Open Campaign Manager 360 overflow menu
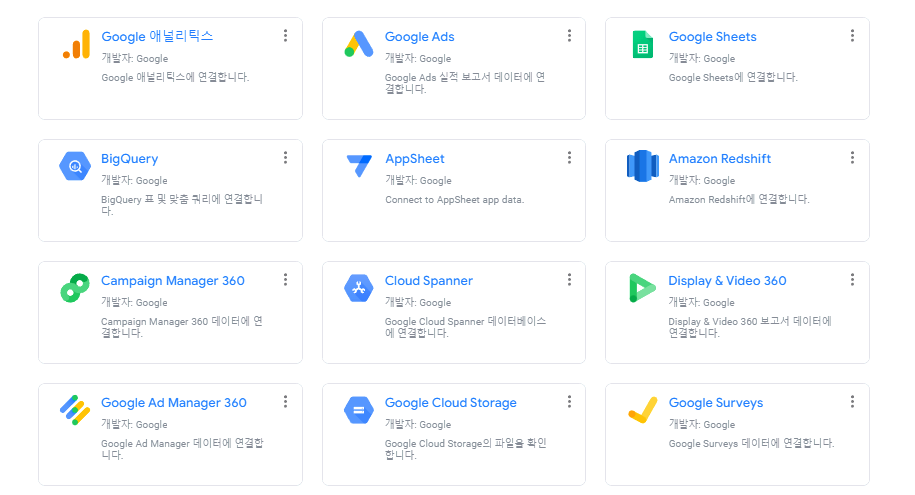 coord(285,280)
